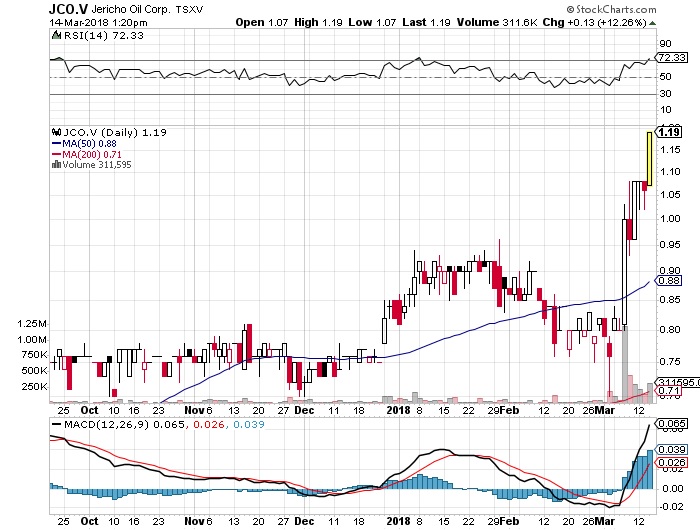Image resolution: width=700 pixels, height=530 pixels.
Task: Click the 1.25M volume scale label
Action: point(32,324)
